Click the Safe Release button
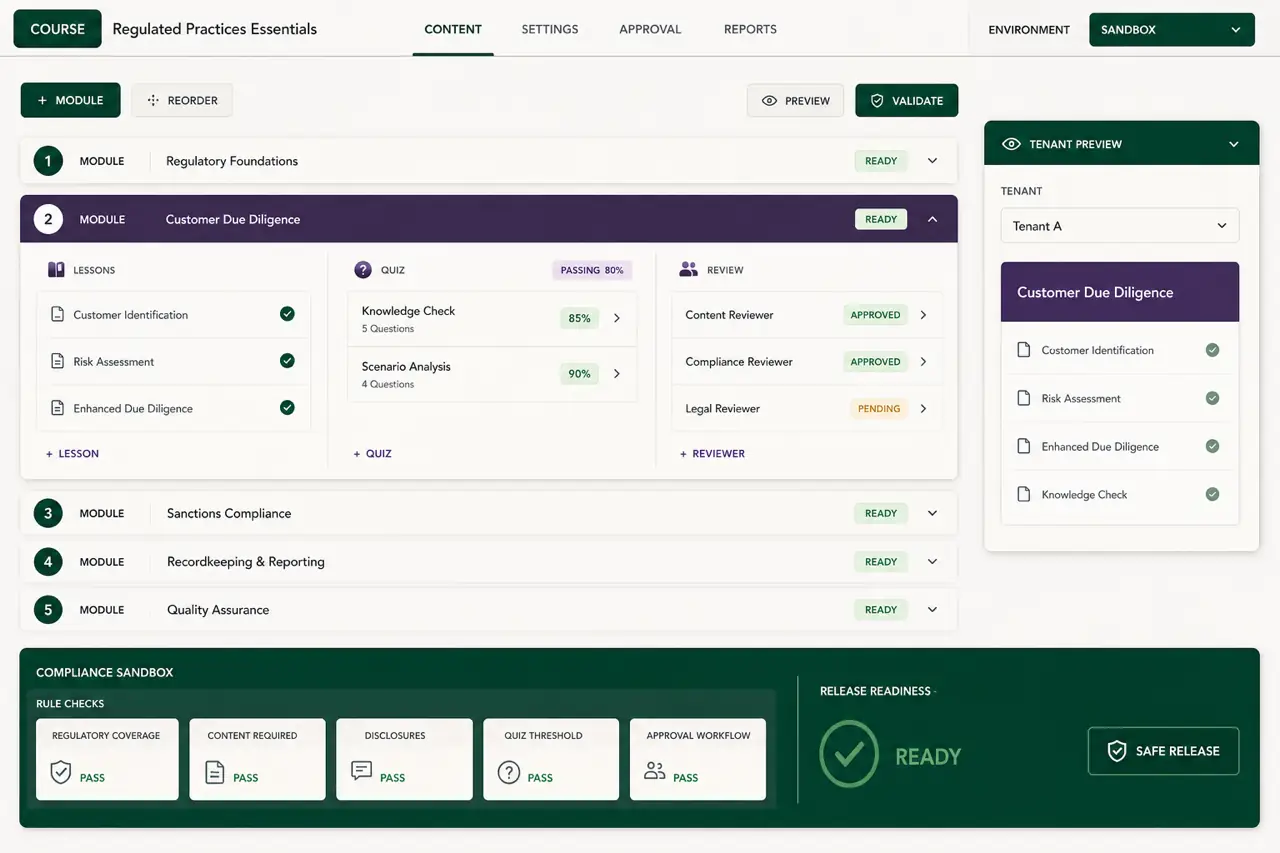 click(x=1163, y=751)
